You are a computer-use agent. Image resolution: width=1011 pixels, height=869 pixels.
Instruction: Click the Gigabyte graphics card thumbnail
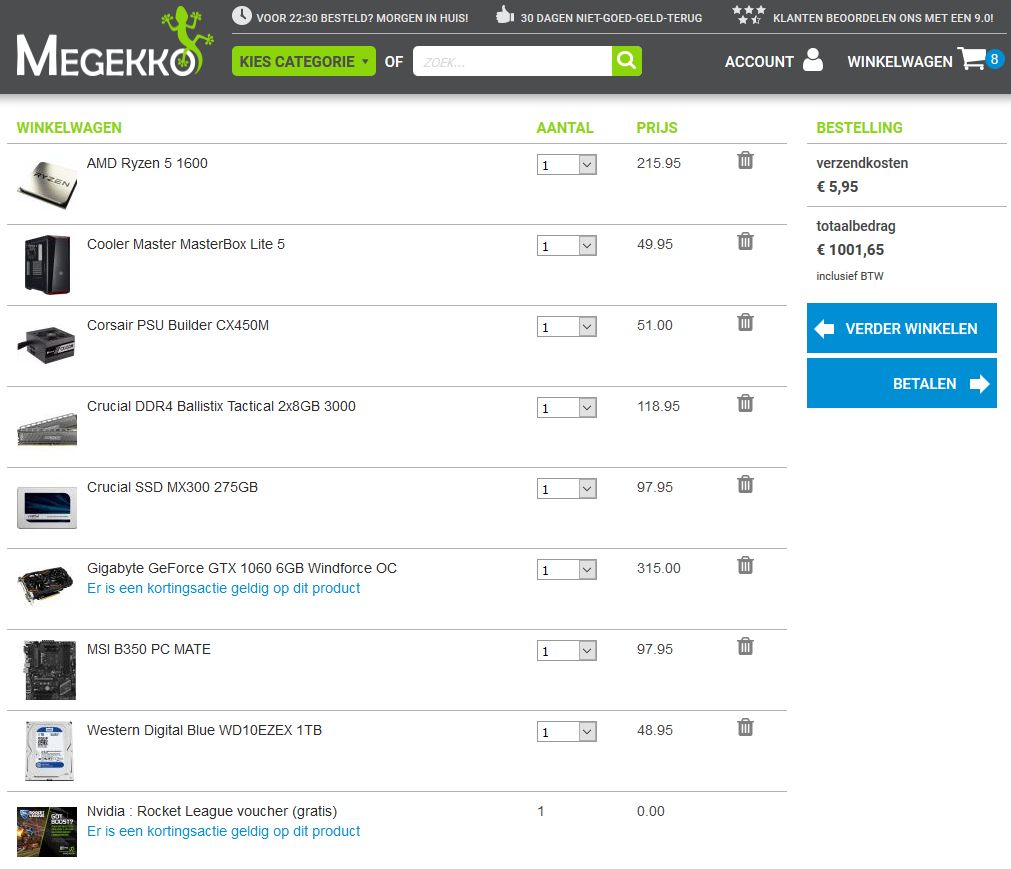[45, 584]
